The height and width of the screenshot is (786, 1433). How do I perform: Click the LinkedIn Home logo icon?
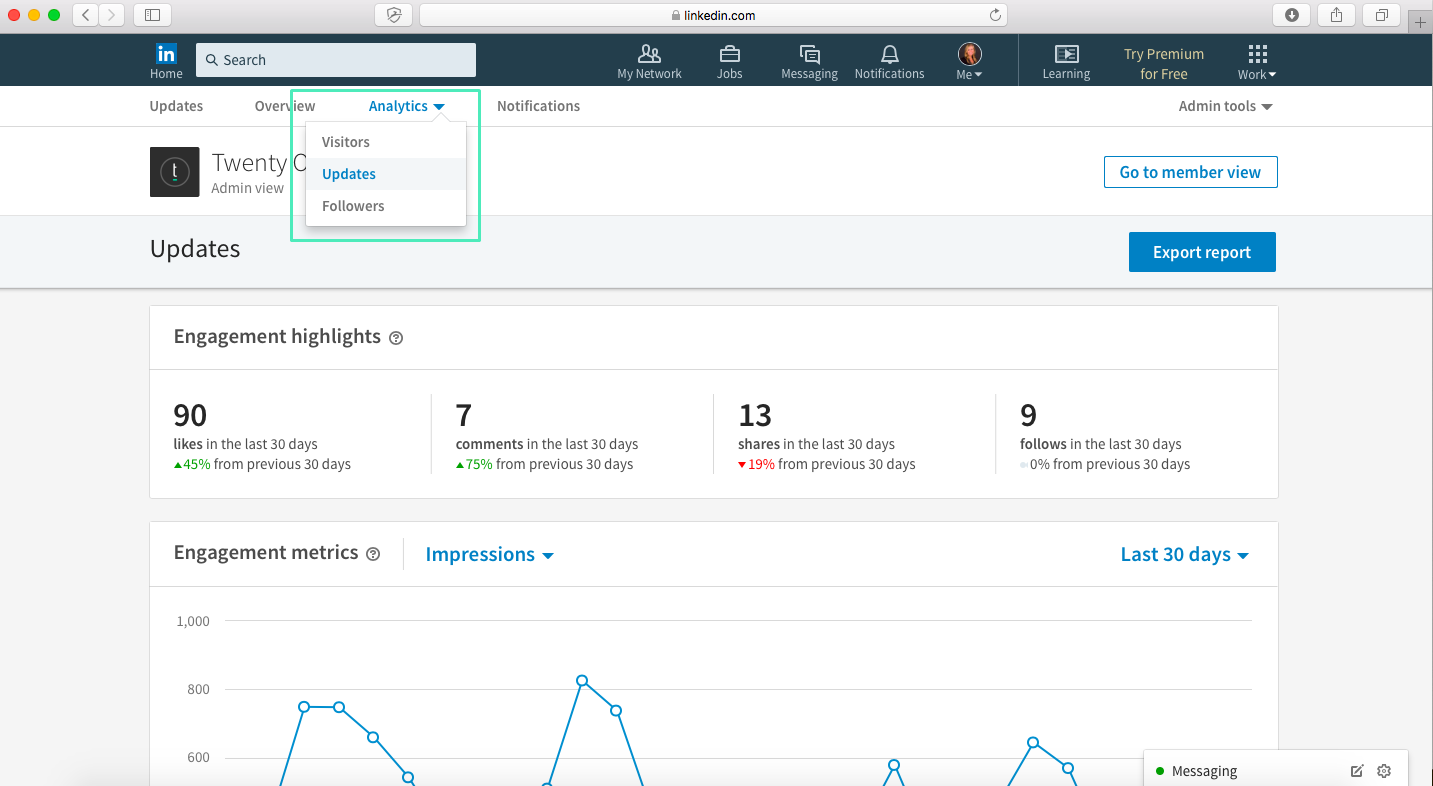coord(166,54)
